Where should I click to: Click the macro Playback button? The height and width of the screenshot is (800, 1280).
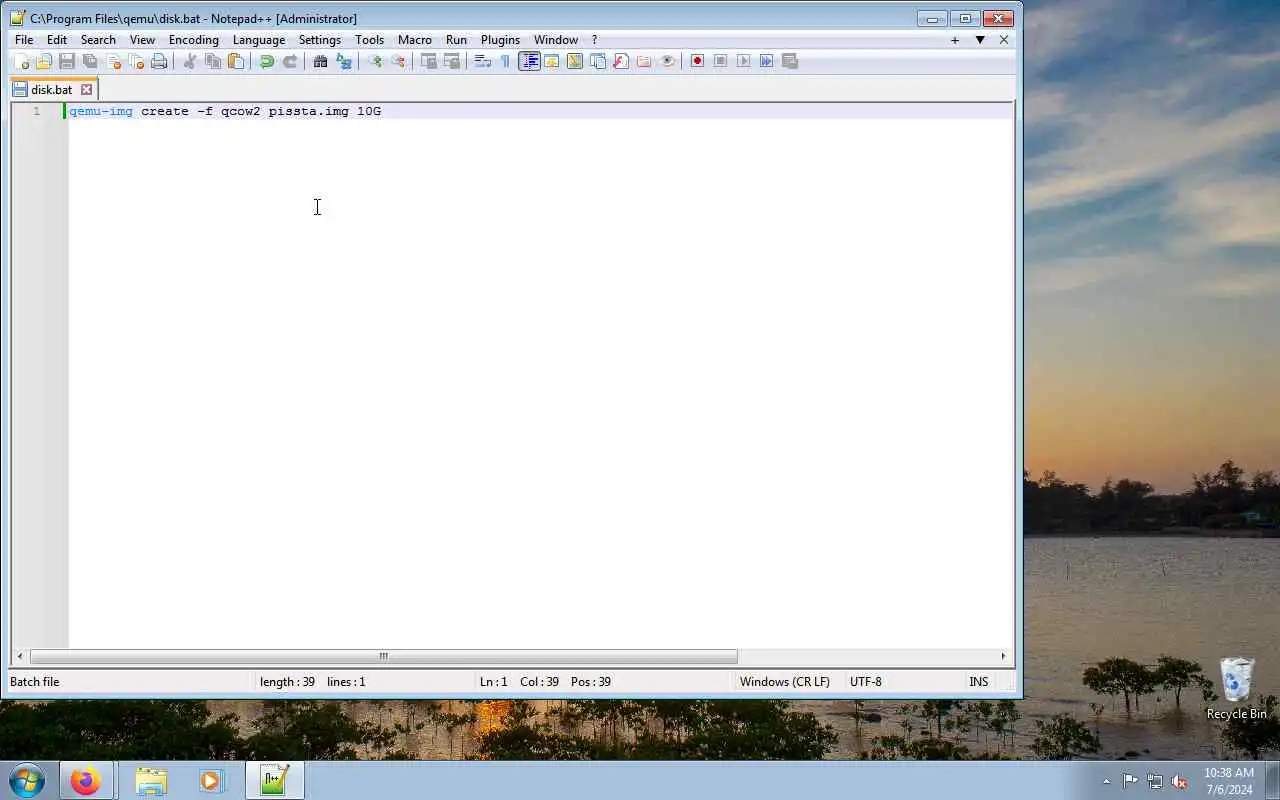pyautogui.click(x=744, y=61)
